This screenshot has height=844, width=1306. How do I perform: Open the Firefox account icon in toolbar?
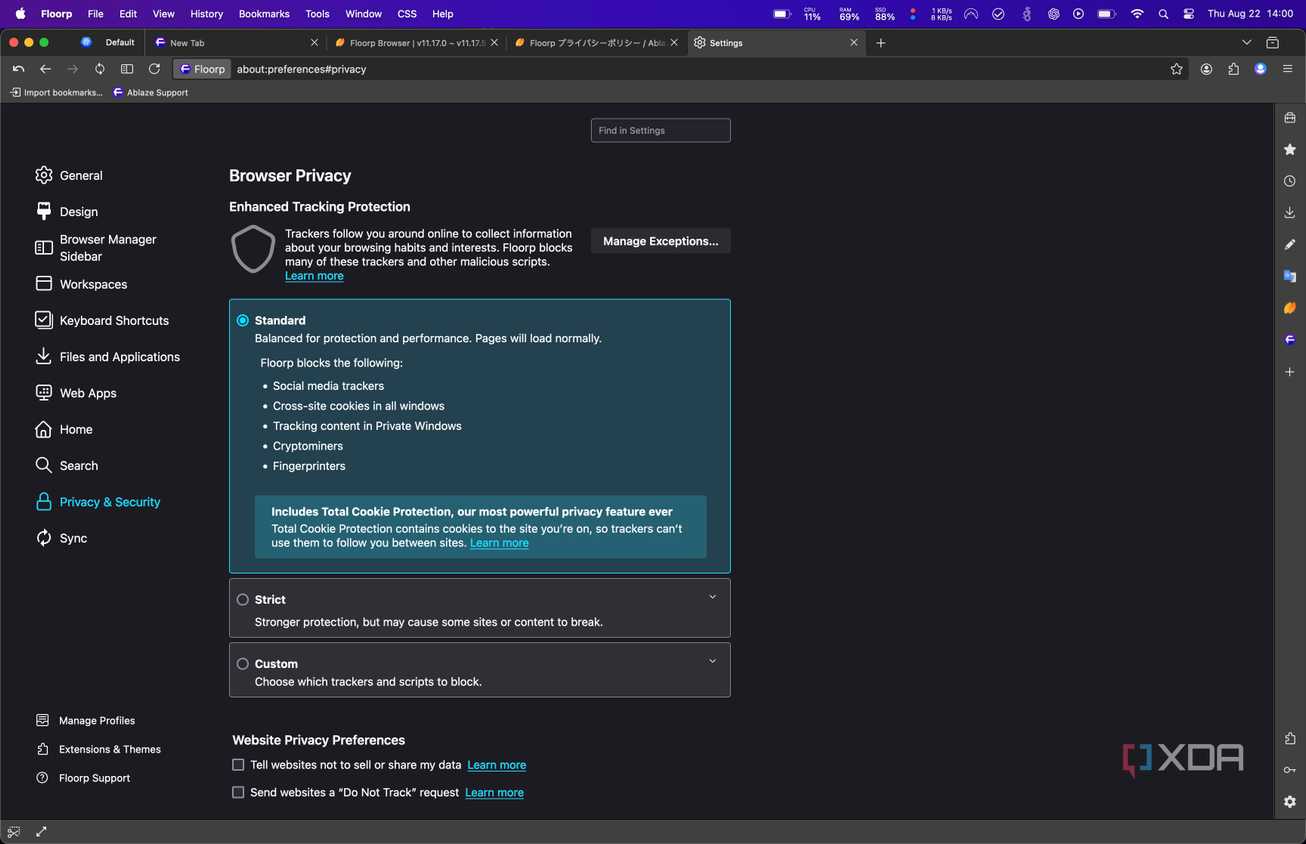point(1207,69)
